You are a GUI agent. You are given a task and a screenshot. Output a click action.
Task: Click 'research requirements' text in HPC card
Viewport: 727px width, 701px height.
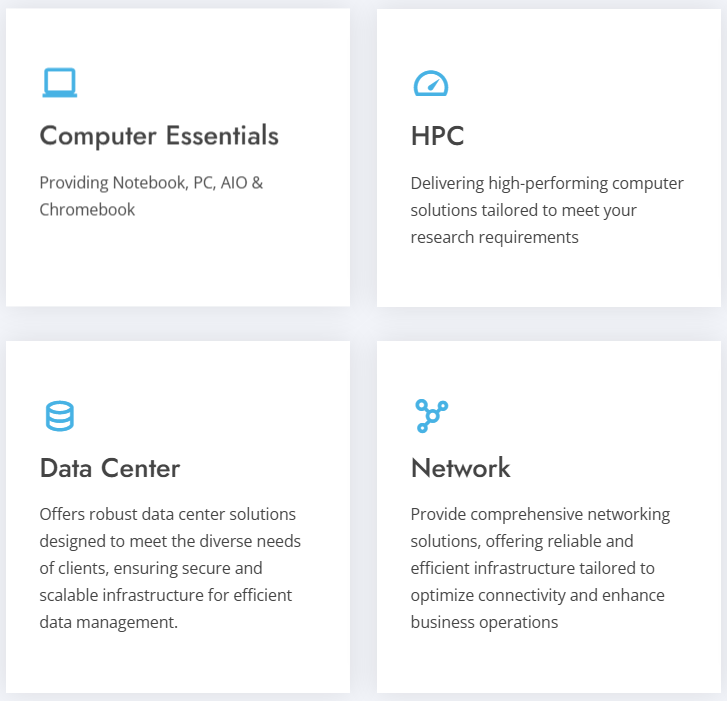pos(494,237)
